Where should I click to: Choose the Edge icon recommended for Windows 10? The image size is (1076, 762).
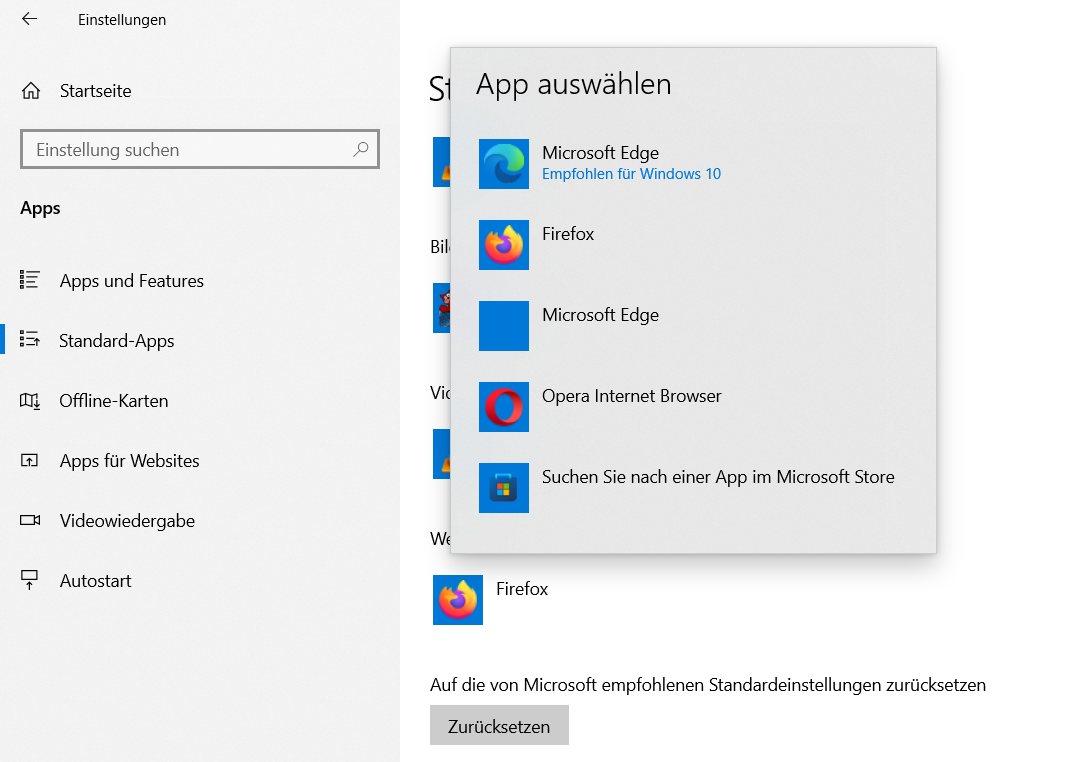click(x=504, y=164)
